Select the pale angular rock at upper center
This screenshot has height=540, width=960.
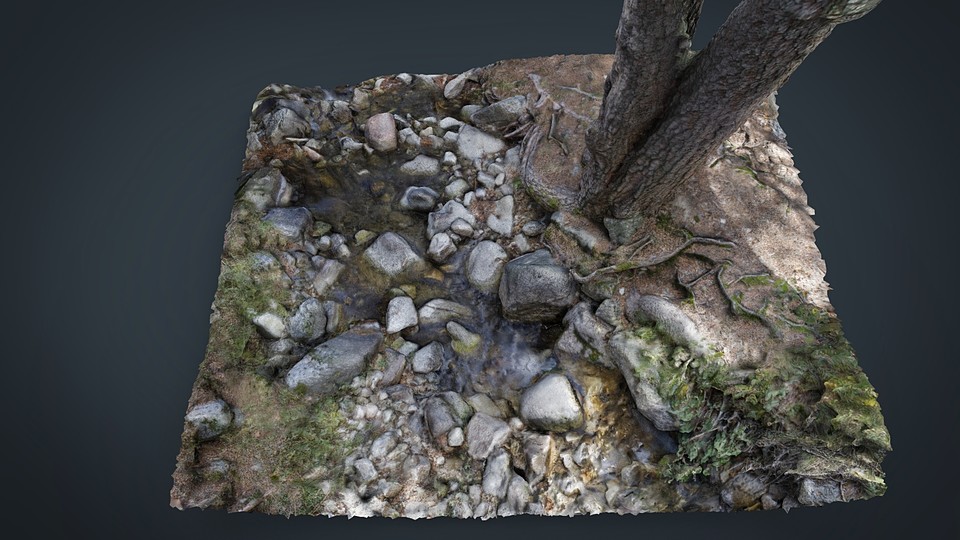point(478,142)
